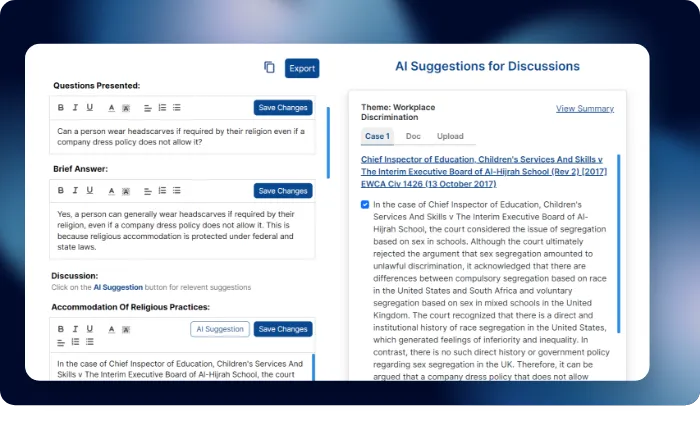Insert bulleted list in Questions Presented toolbar

[x=177, y=108]
